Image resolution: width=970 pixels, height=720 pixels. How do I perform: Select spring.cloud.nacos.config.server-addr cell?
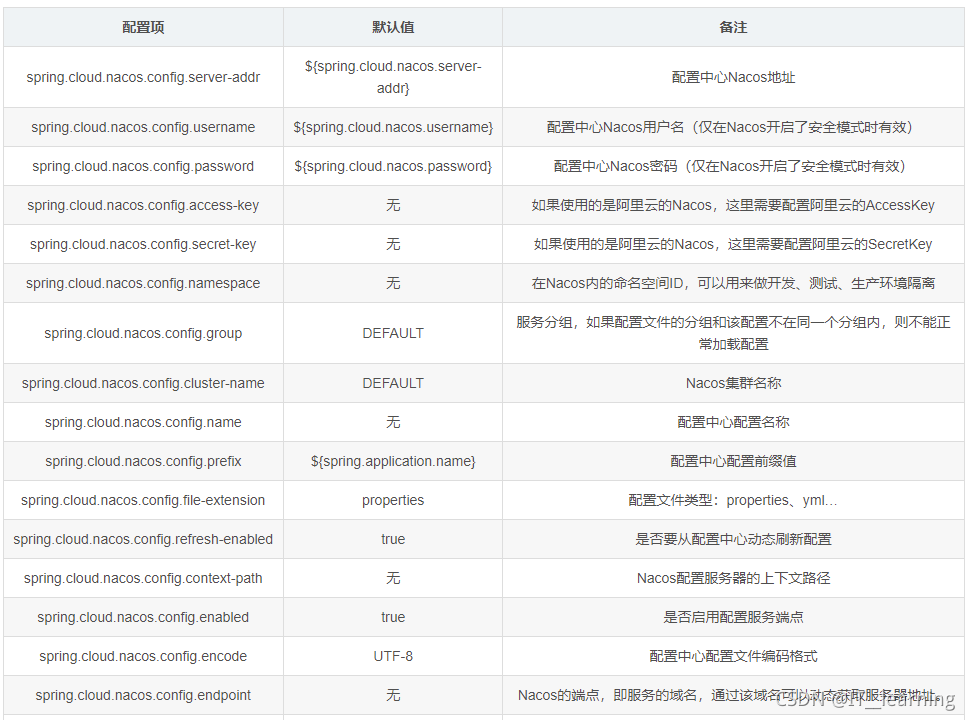(x=143, y=77)
